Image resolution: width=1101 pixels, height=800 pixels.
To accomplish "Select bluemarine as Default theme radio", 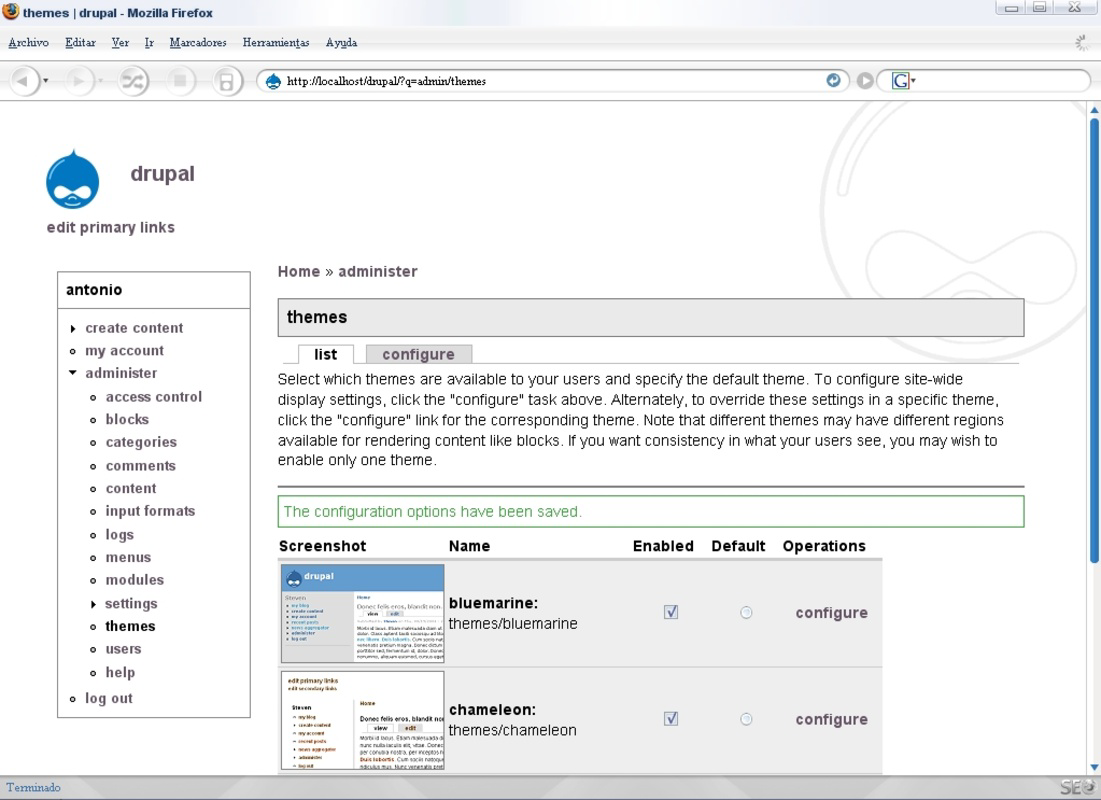I will [x=746, y=612].
